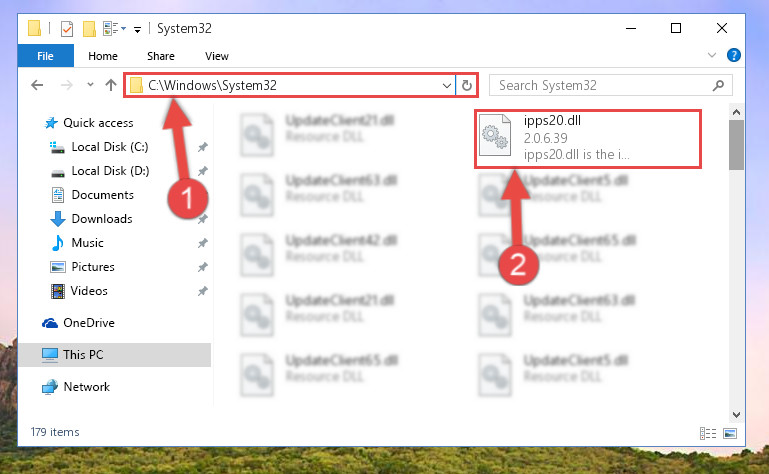Click the Properties checkmark icon in title bar
Screen dimensions: 769x474
pos(67,29)
